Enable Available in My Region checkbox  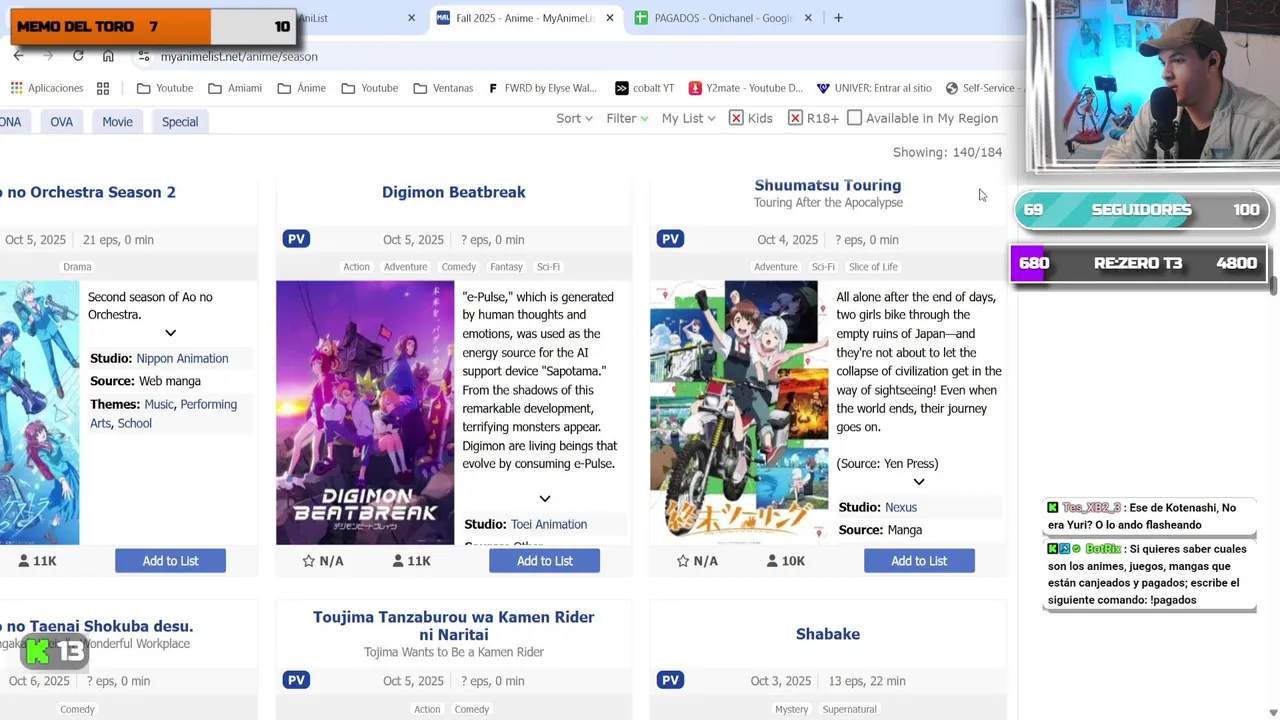pos(855,118)
